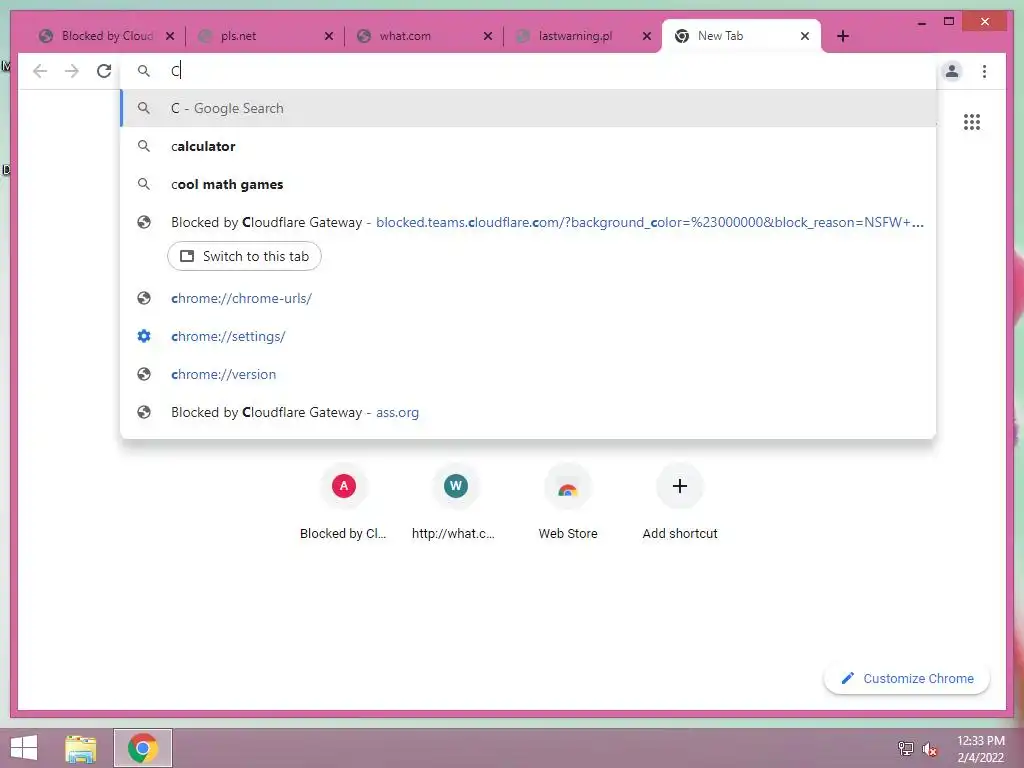The image size is (1024, 768).
Task: Click the Customize Chrome button
Action: click(906, 679)
